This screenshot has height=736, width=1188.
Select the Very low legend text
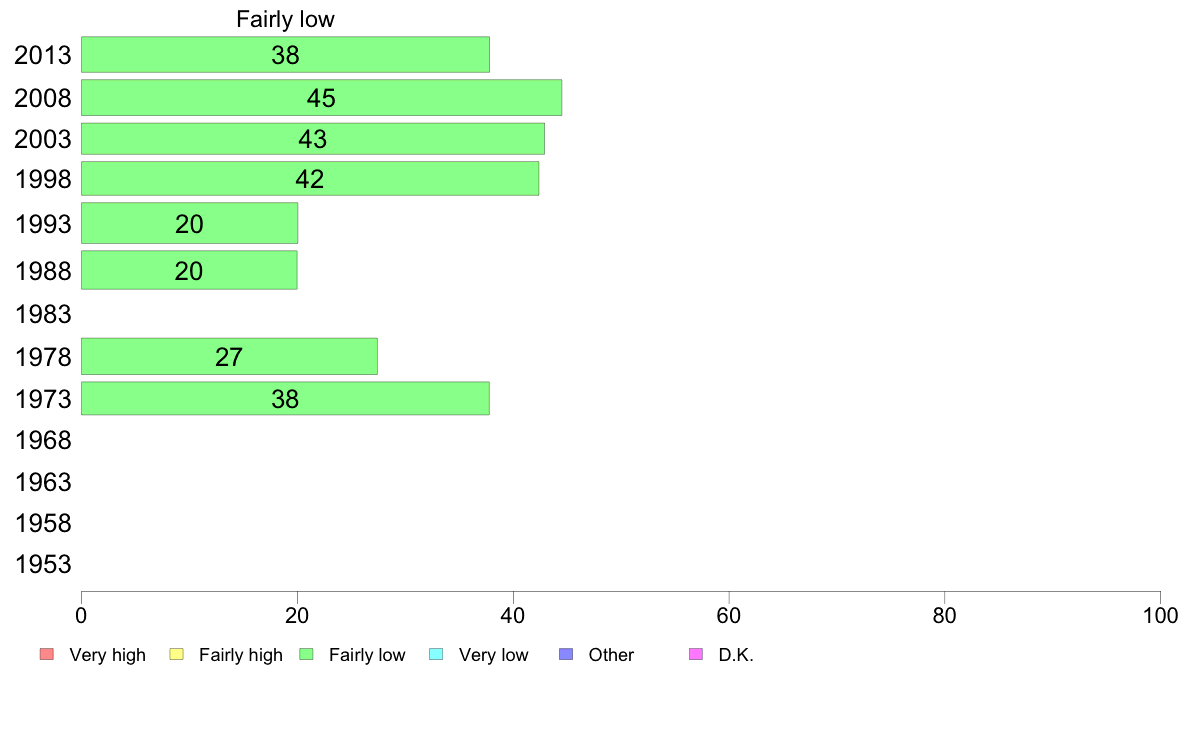(x=493, y=655)
